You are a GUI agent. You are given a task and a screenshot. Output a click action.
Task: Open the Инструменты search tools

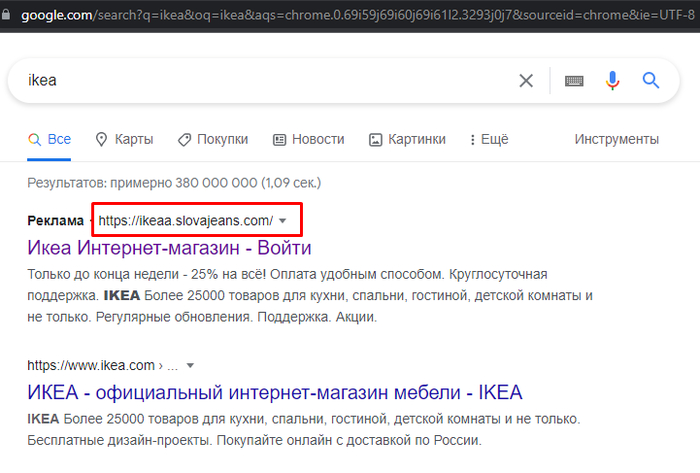(616, 140)
